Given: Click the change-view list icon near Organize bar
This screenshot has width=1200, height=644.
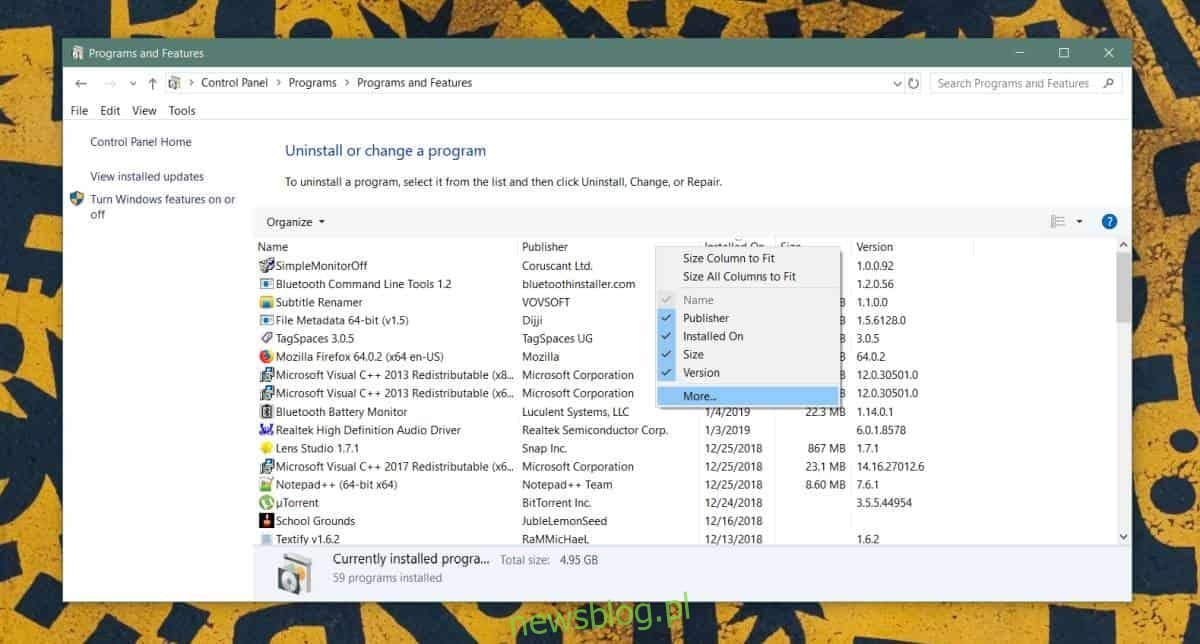Looking at the screenshot, I should click(1058, 221).
